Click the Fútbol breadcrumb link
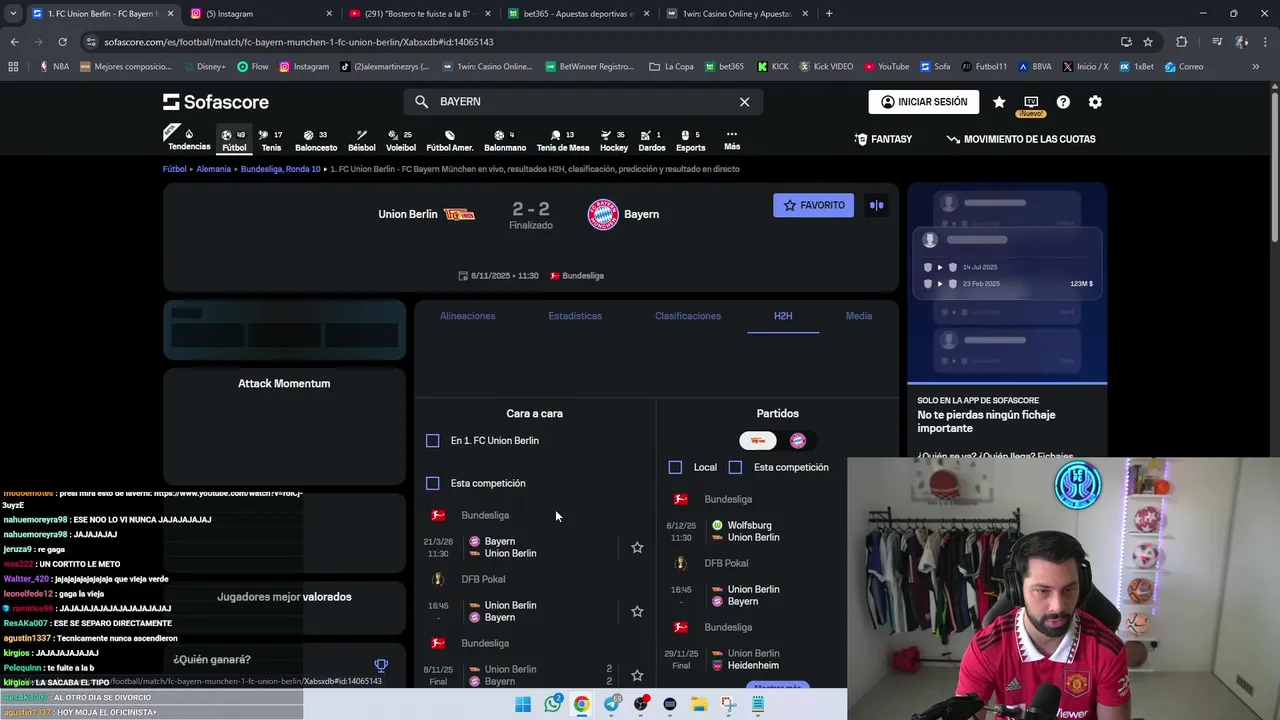 [x=175, y=169]
